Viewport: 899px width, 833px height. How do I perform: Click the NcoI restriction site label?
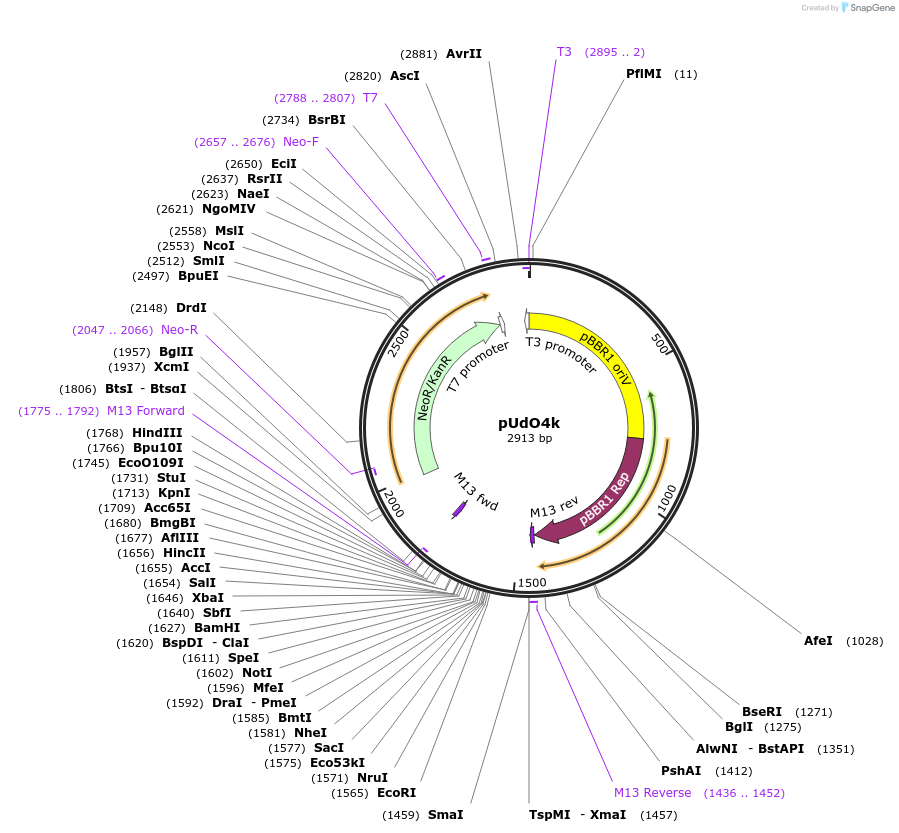pyautogui.click(x=217, y=245)
